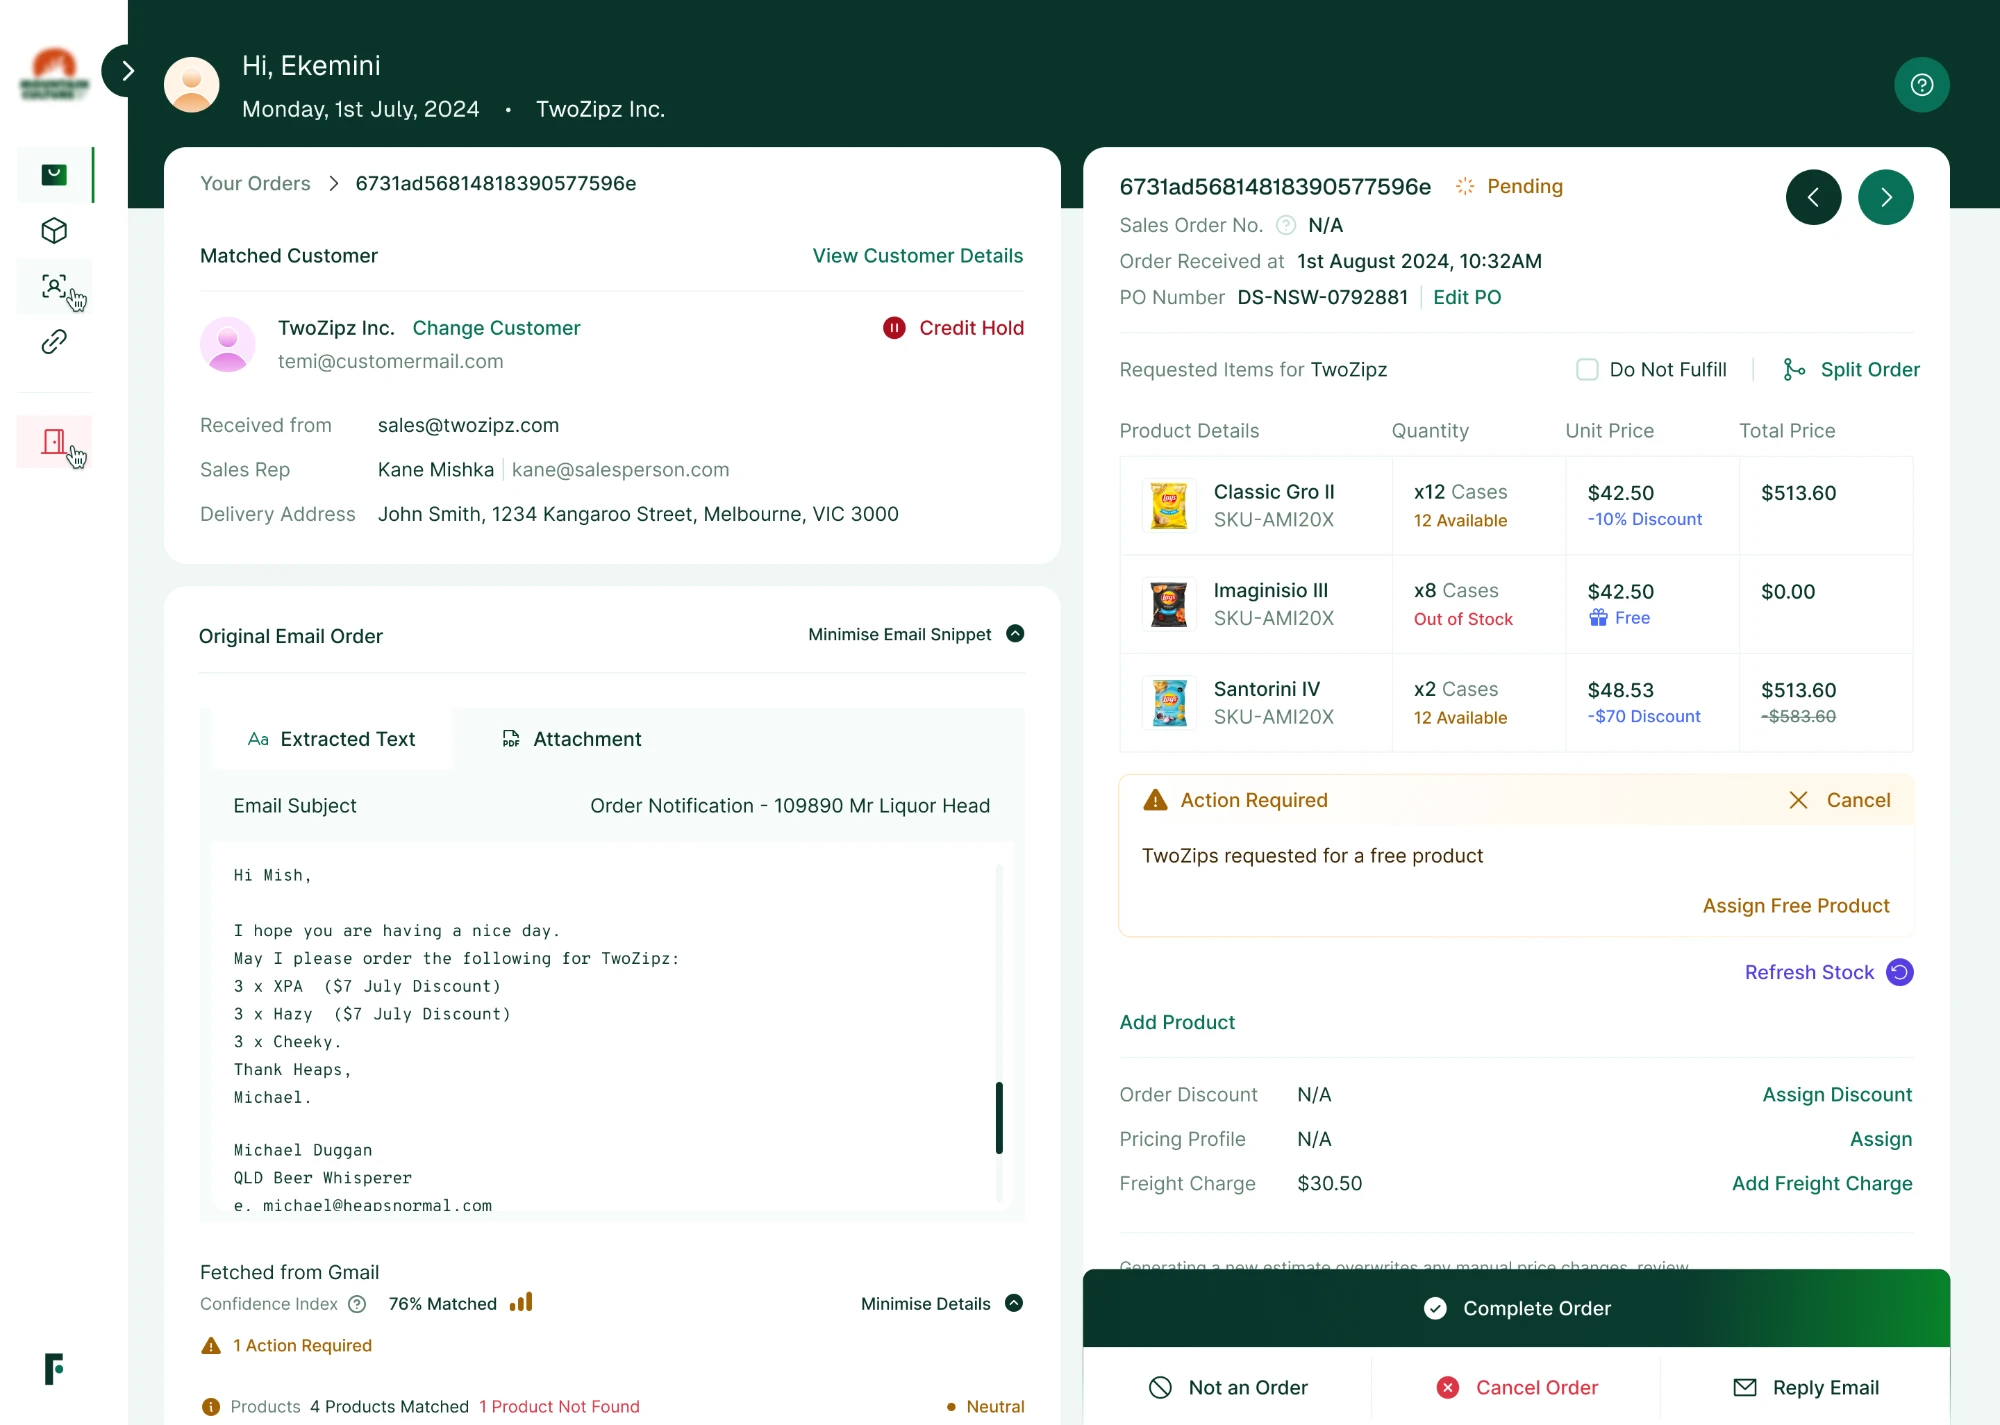Click the Confidence Index help icon
Screen dimensions: 2000x1425
357,1304
